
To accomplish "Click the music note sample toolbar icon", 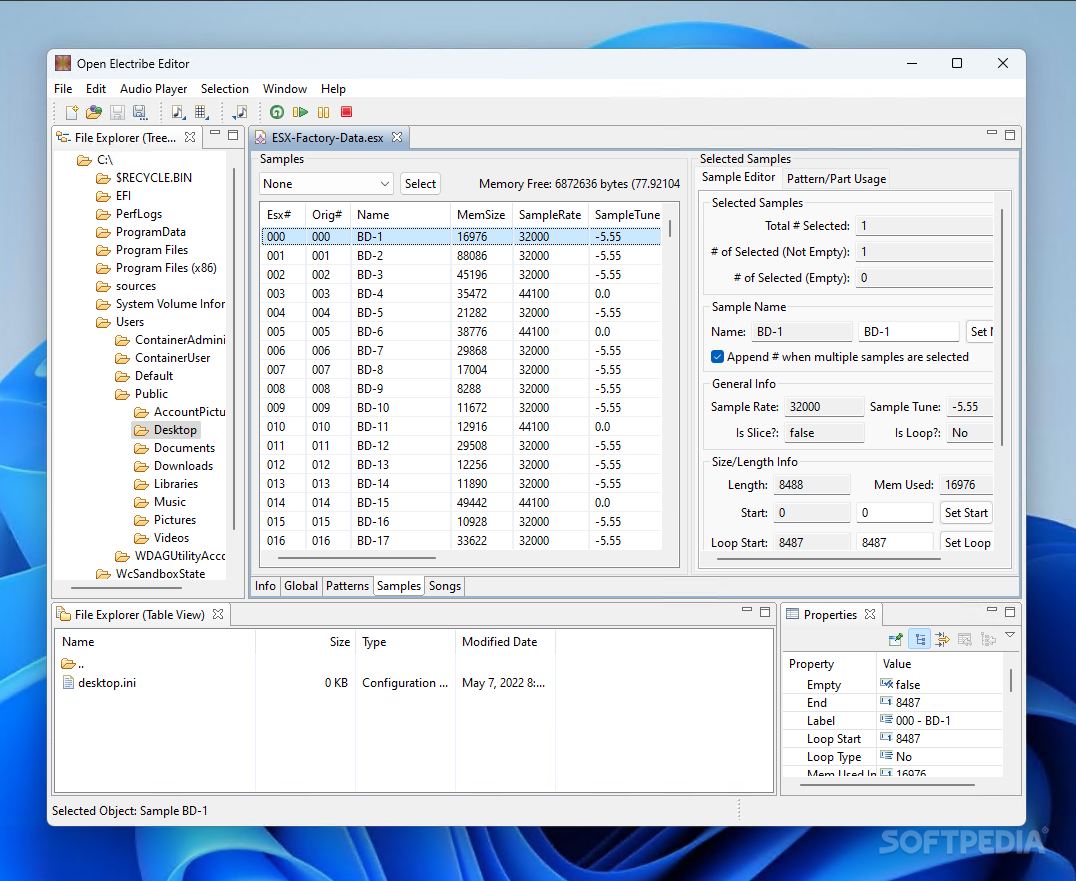I will [178, 112].
